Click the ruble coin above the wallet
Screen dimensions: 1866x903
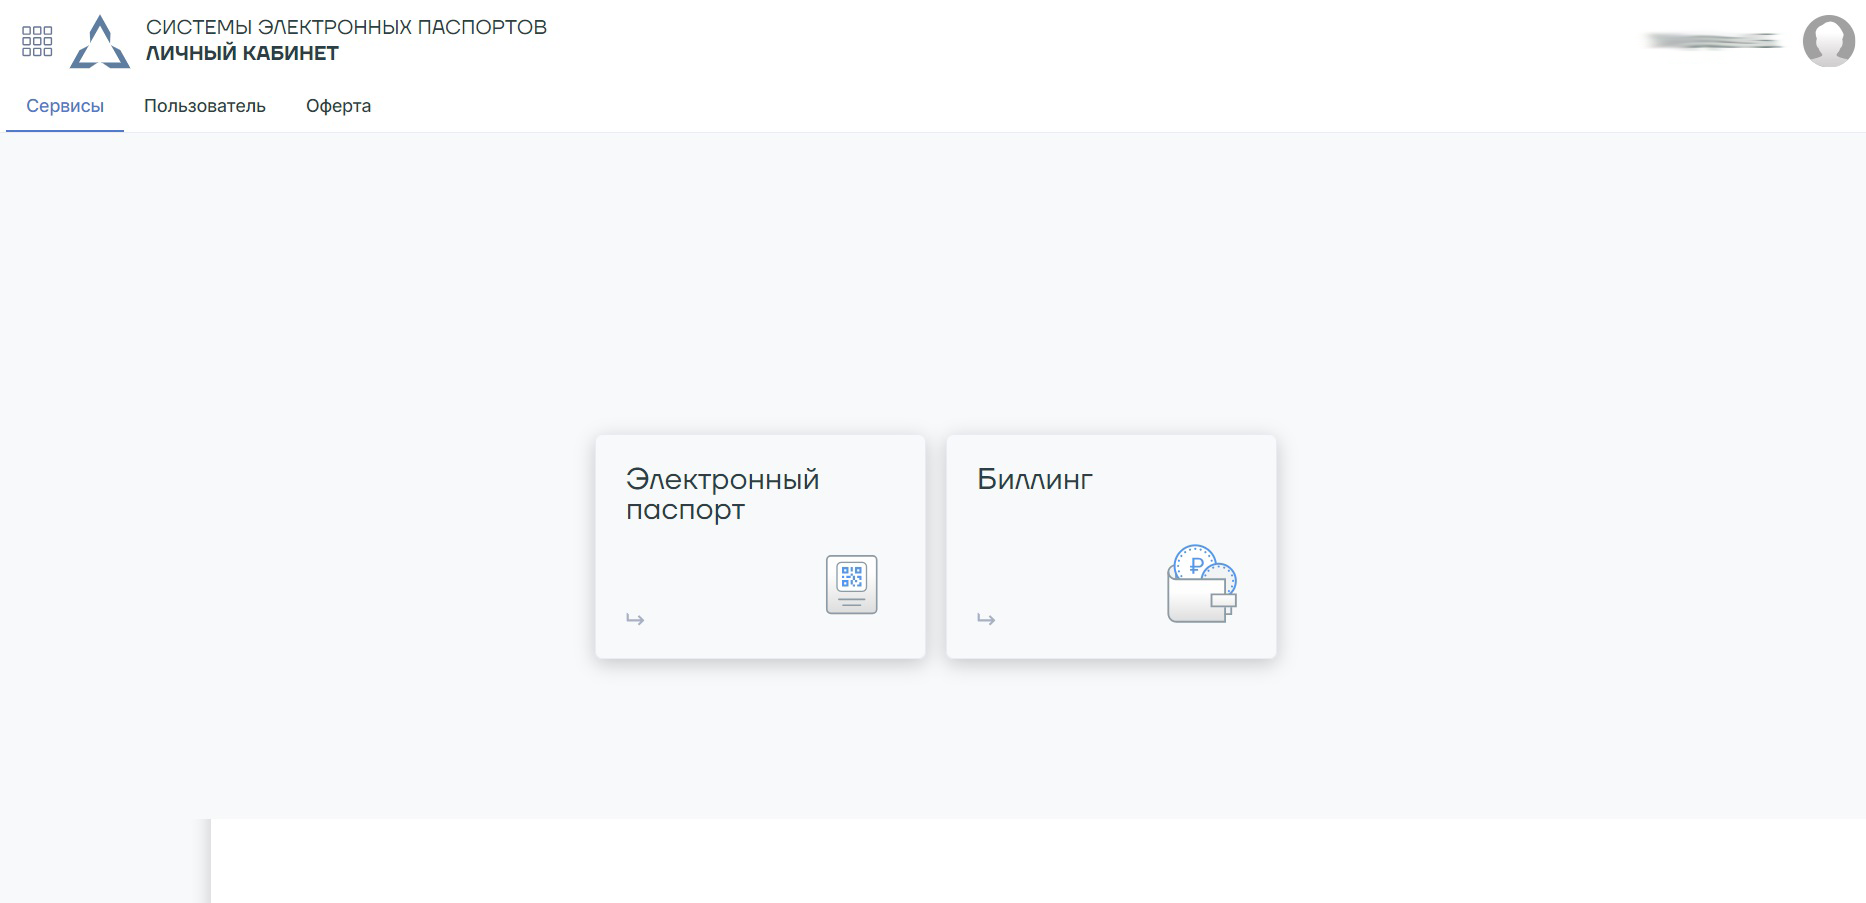pos(1195,562)
